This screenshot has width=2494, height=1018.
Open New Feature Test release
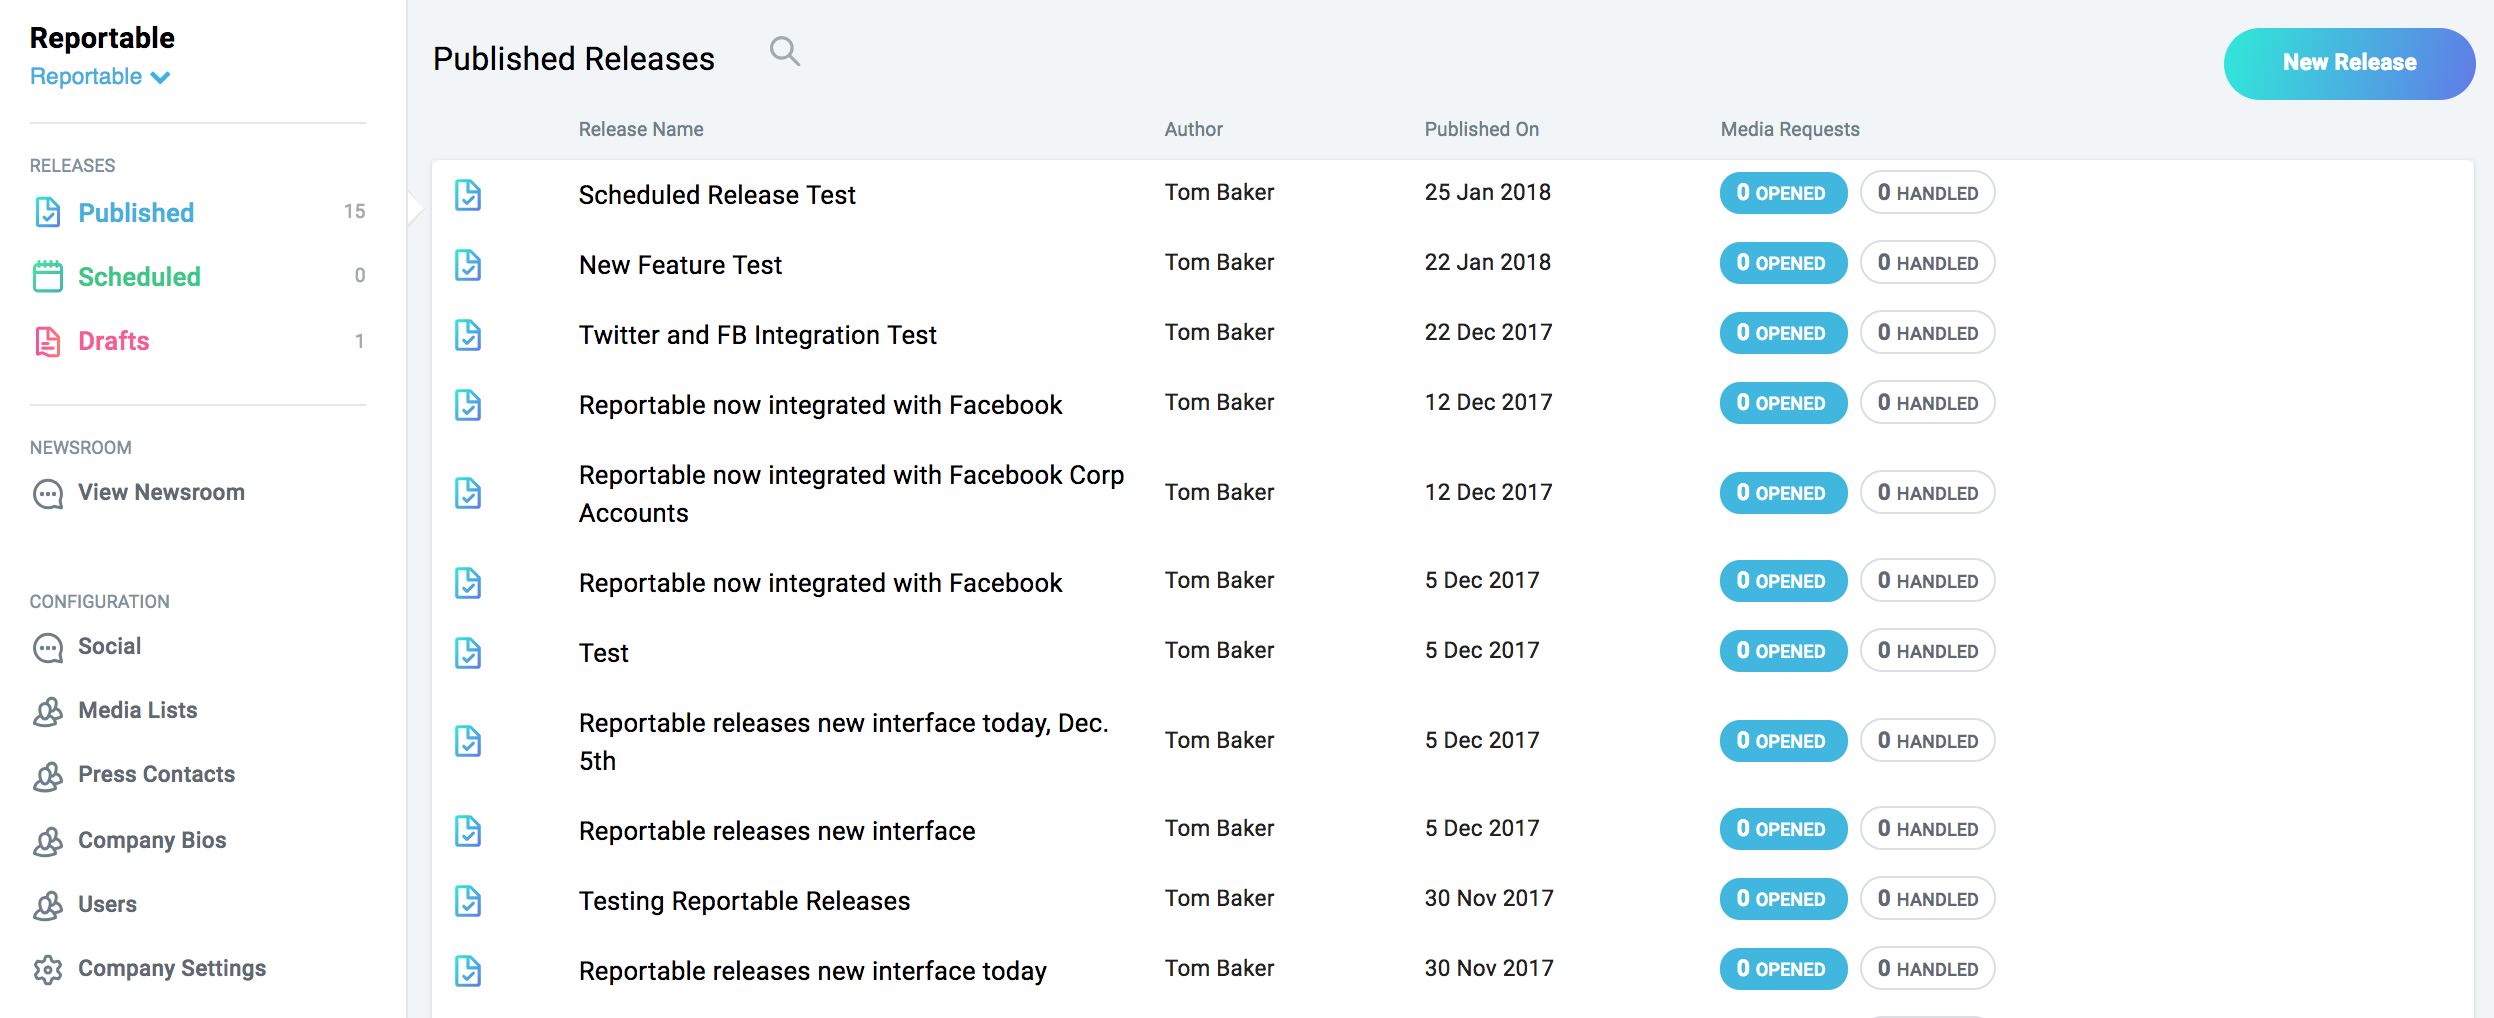click(x=680, y=265)
